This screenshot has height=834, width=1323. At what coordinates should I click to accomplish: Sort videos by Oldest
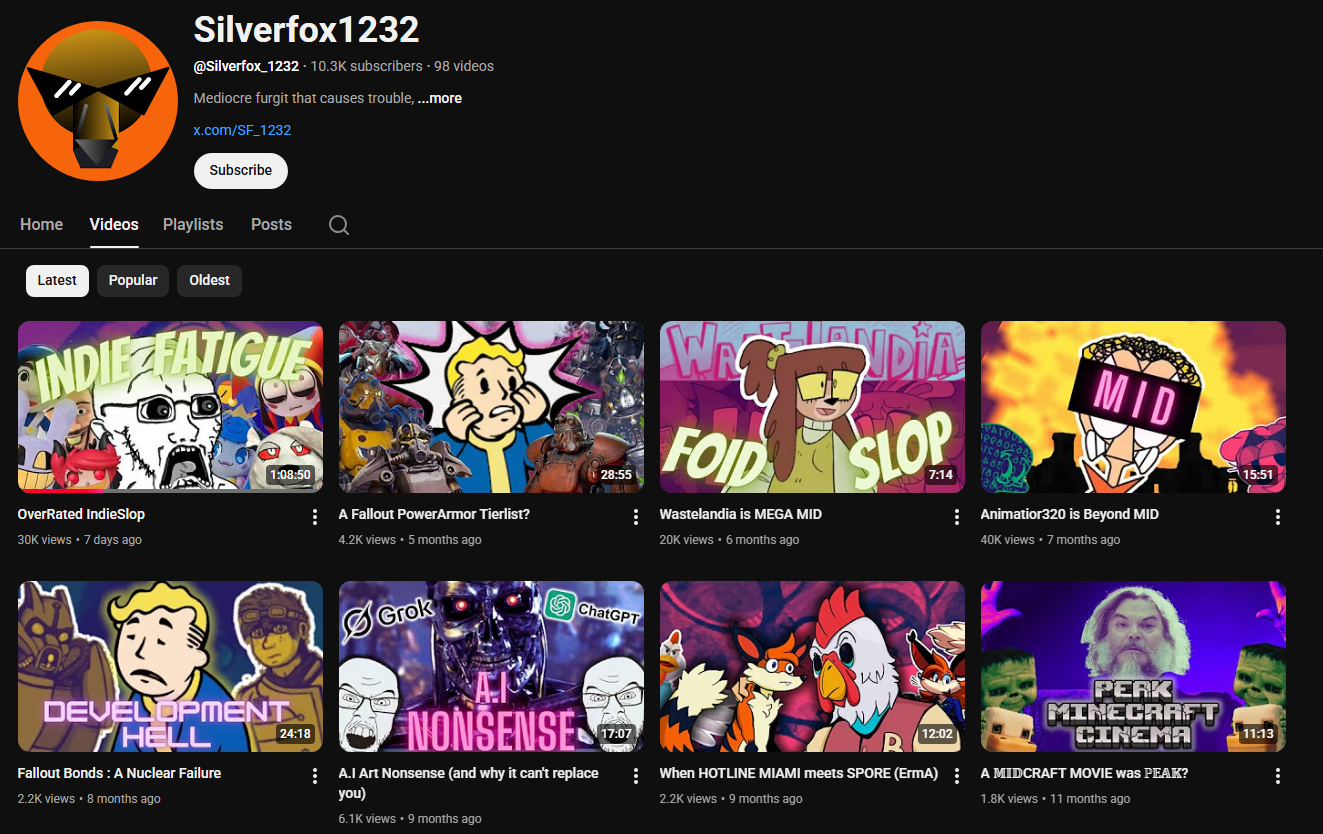(x=209, y=281)
